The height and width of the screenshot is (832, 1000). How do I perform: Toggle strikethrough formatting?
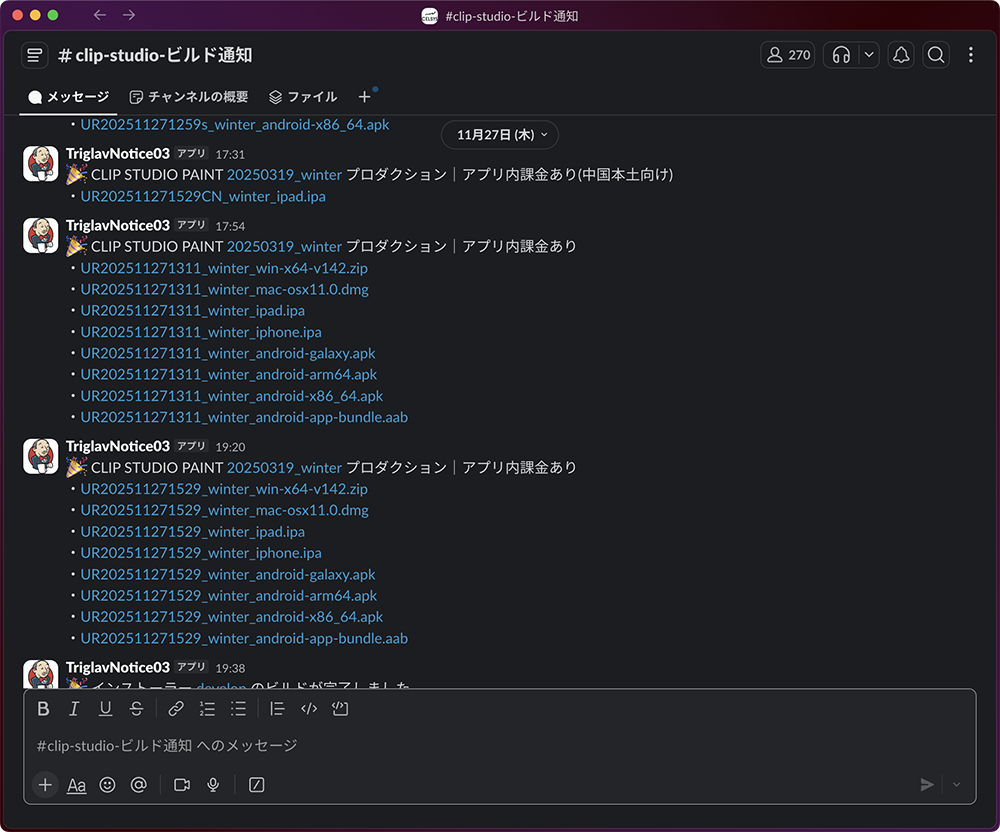(x=136, y=709)
